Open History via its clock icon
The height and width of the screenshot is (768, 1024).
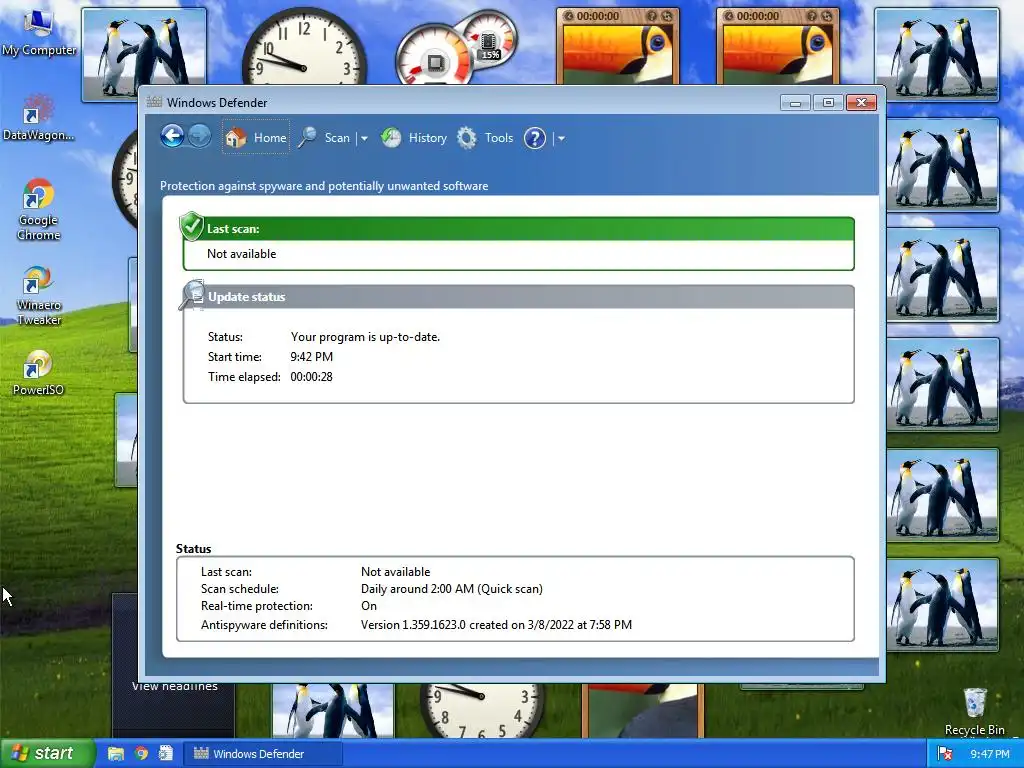[x=391, y=138]
